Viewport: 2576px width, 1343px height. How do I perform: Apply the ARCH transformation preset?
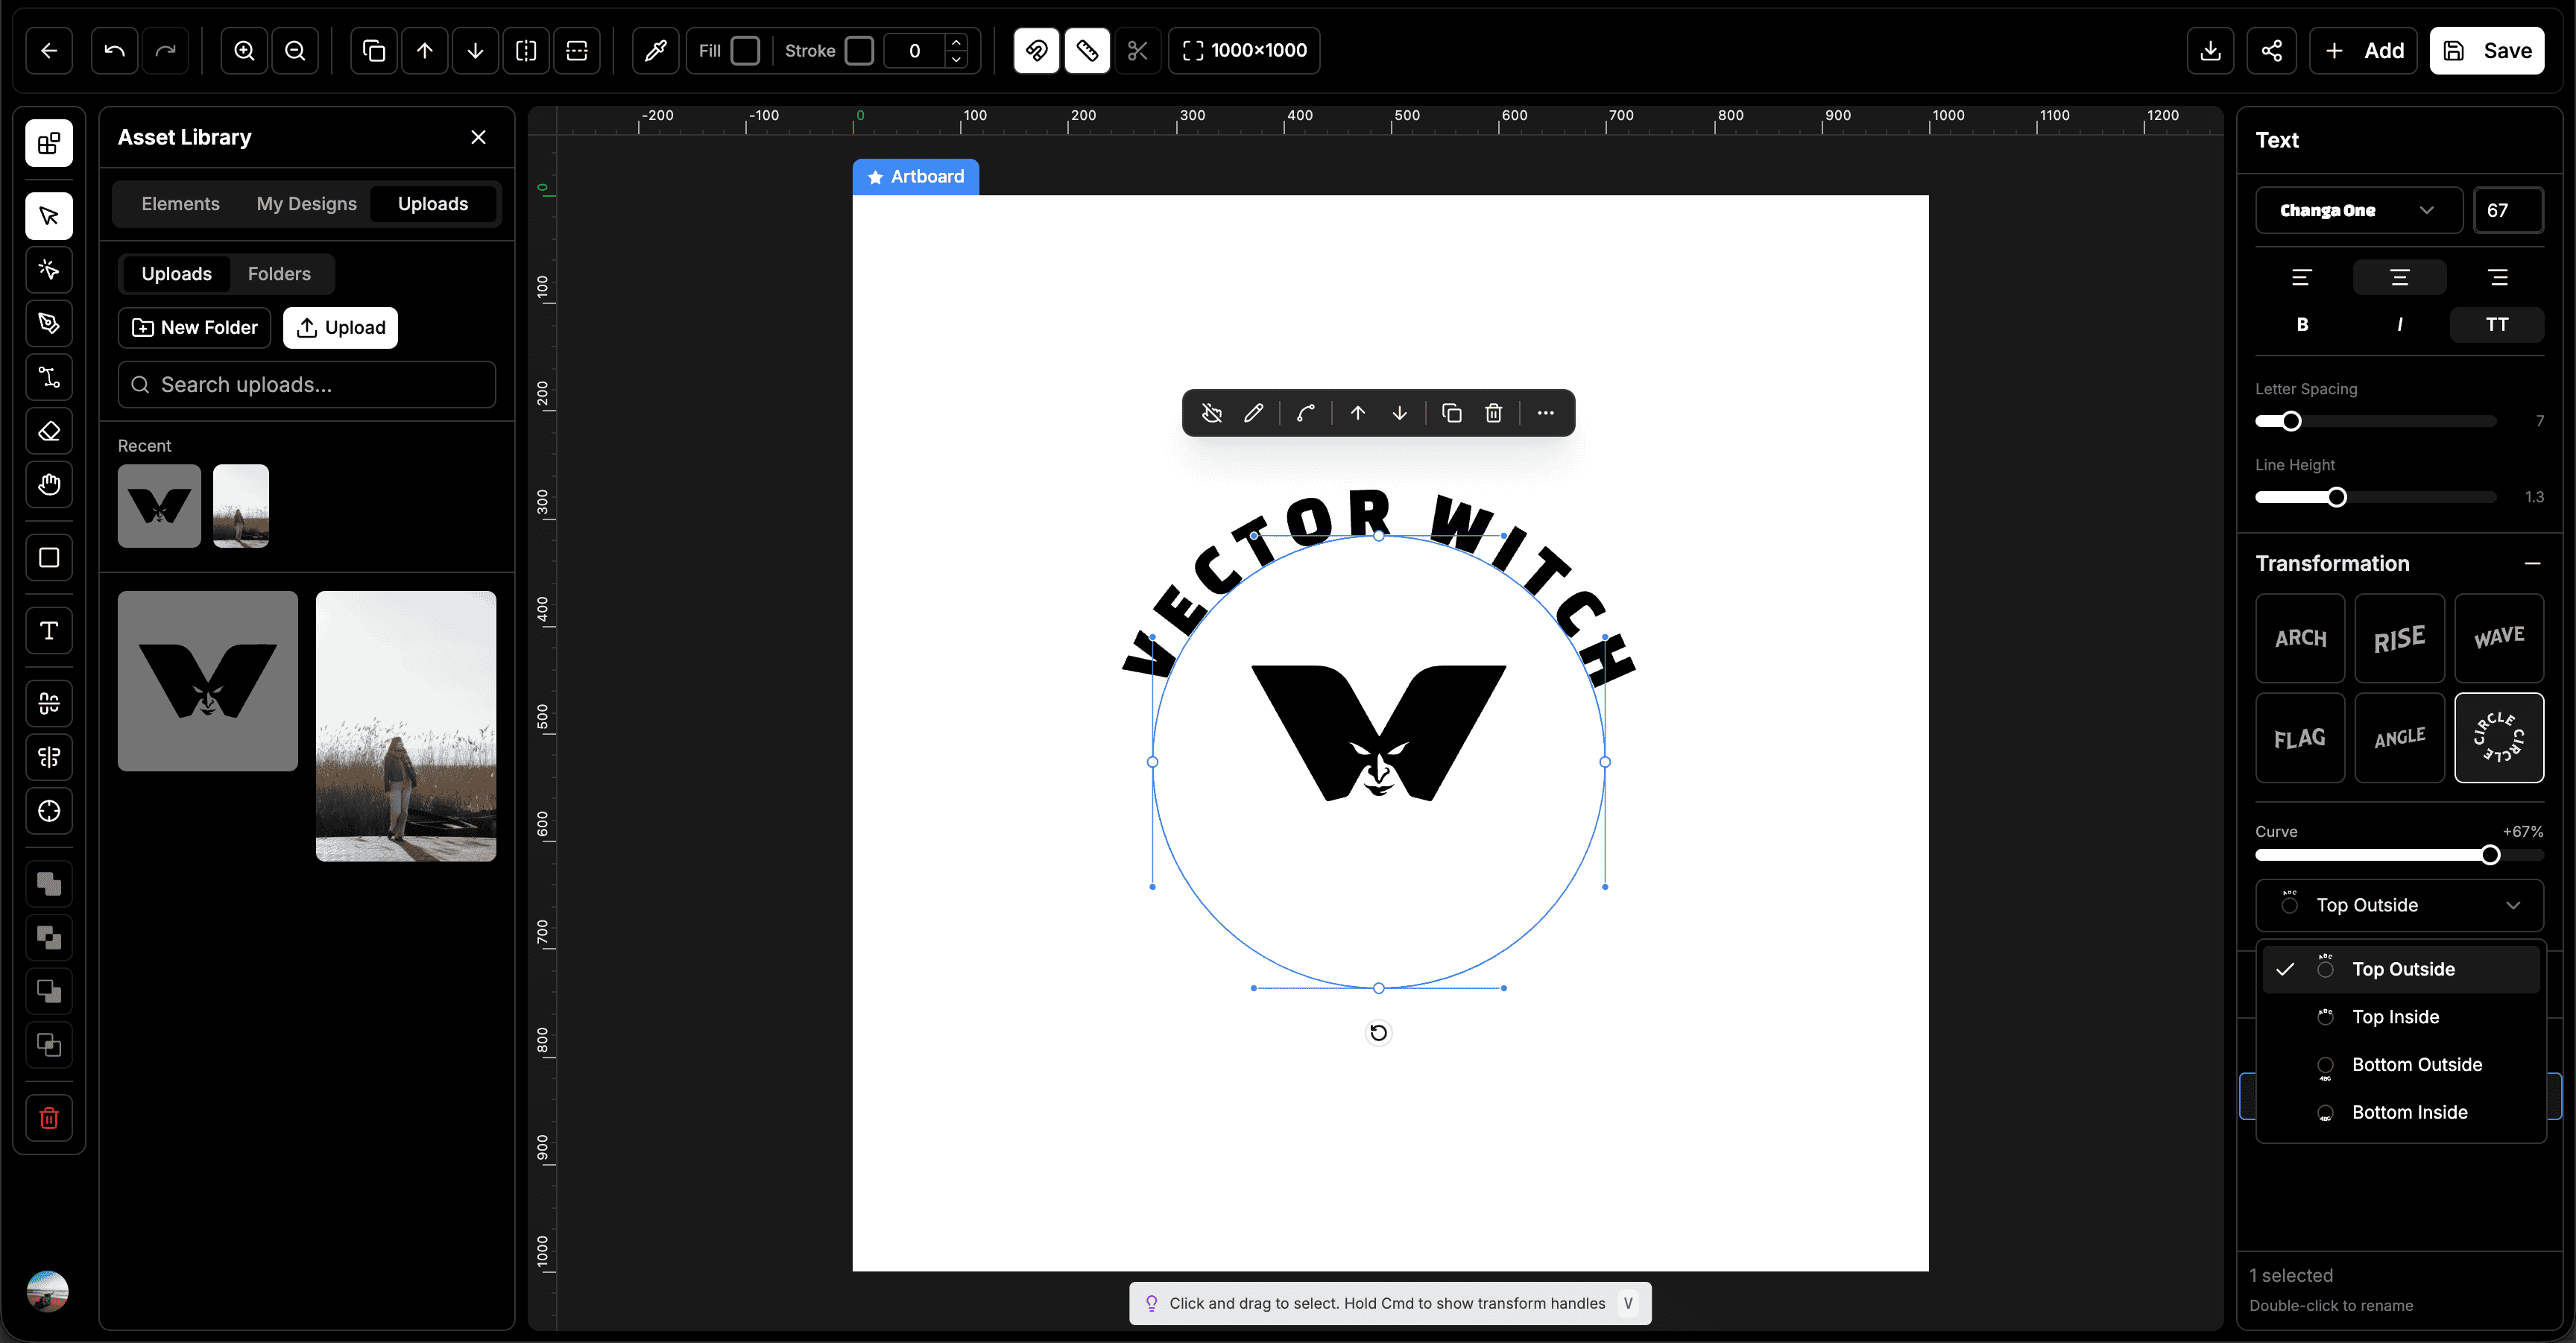[x=2300, y=638]
